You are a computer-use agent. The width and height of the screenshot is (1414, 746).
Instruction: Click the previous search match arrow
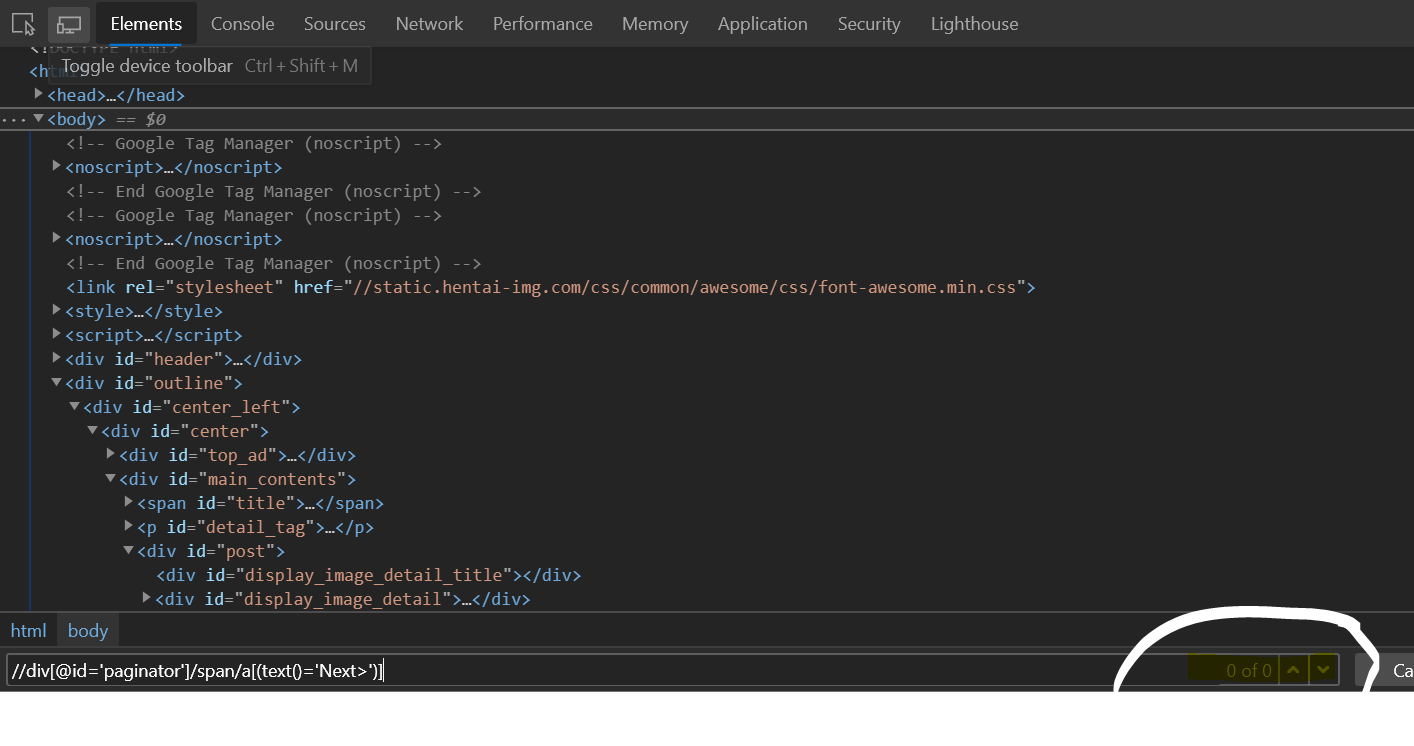1293,669
